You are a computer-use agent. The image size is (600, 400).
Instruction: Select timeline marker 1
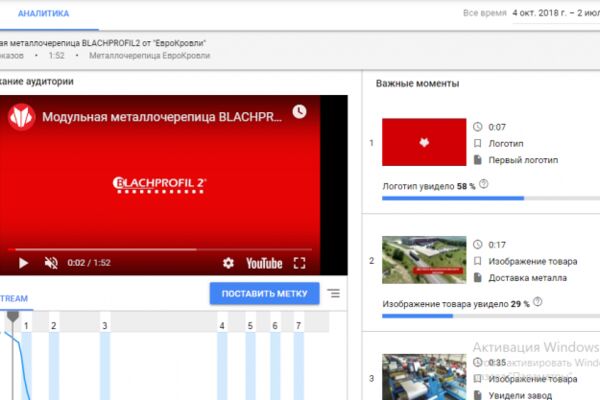point(26,326)
